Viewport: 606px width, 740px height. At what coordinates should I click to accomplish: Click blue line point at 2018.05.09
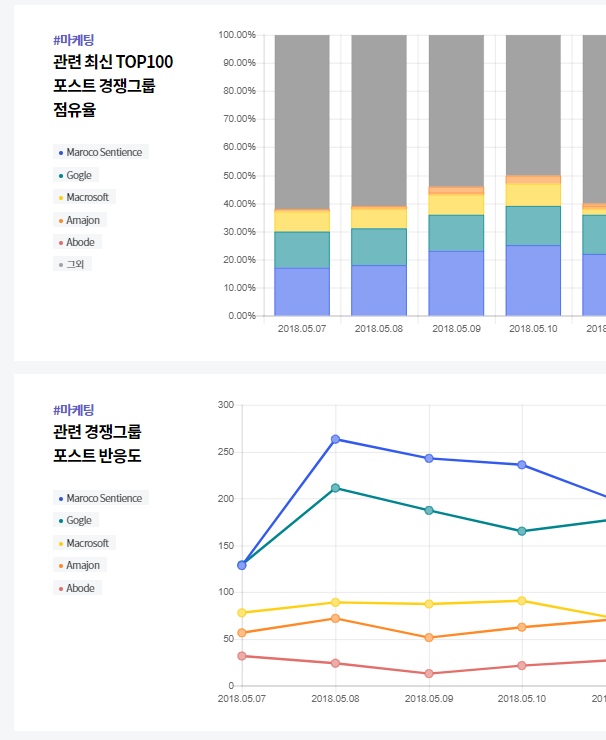[429, 458]
